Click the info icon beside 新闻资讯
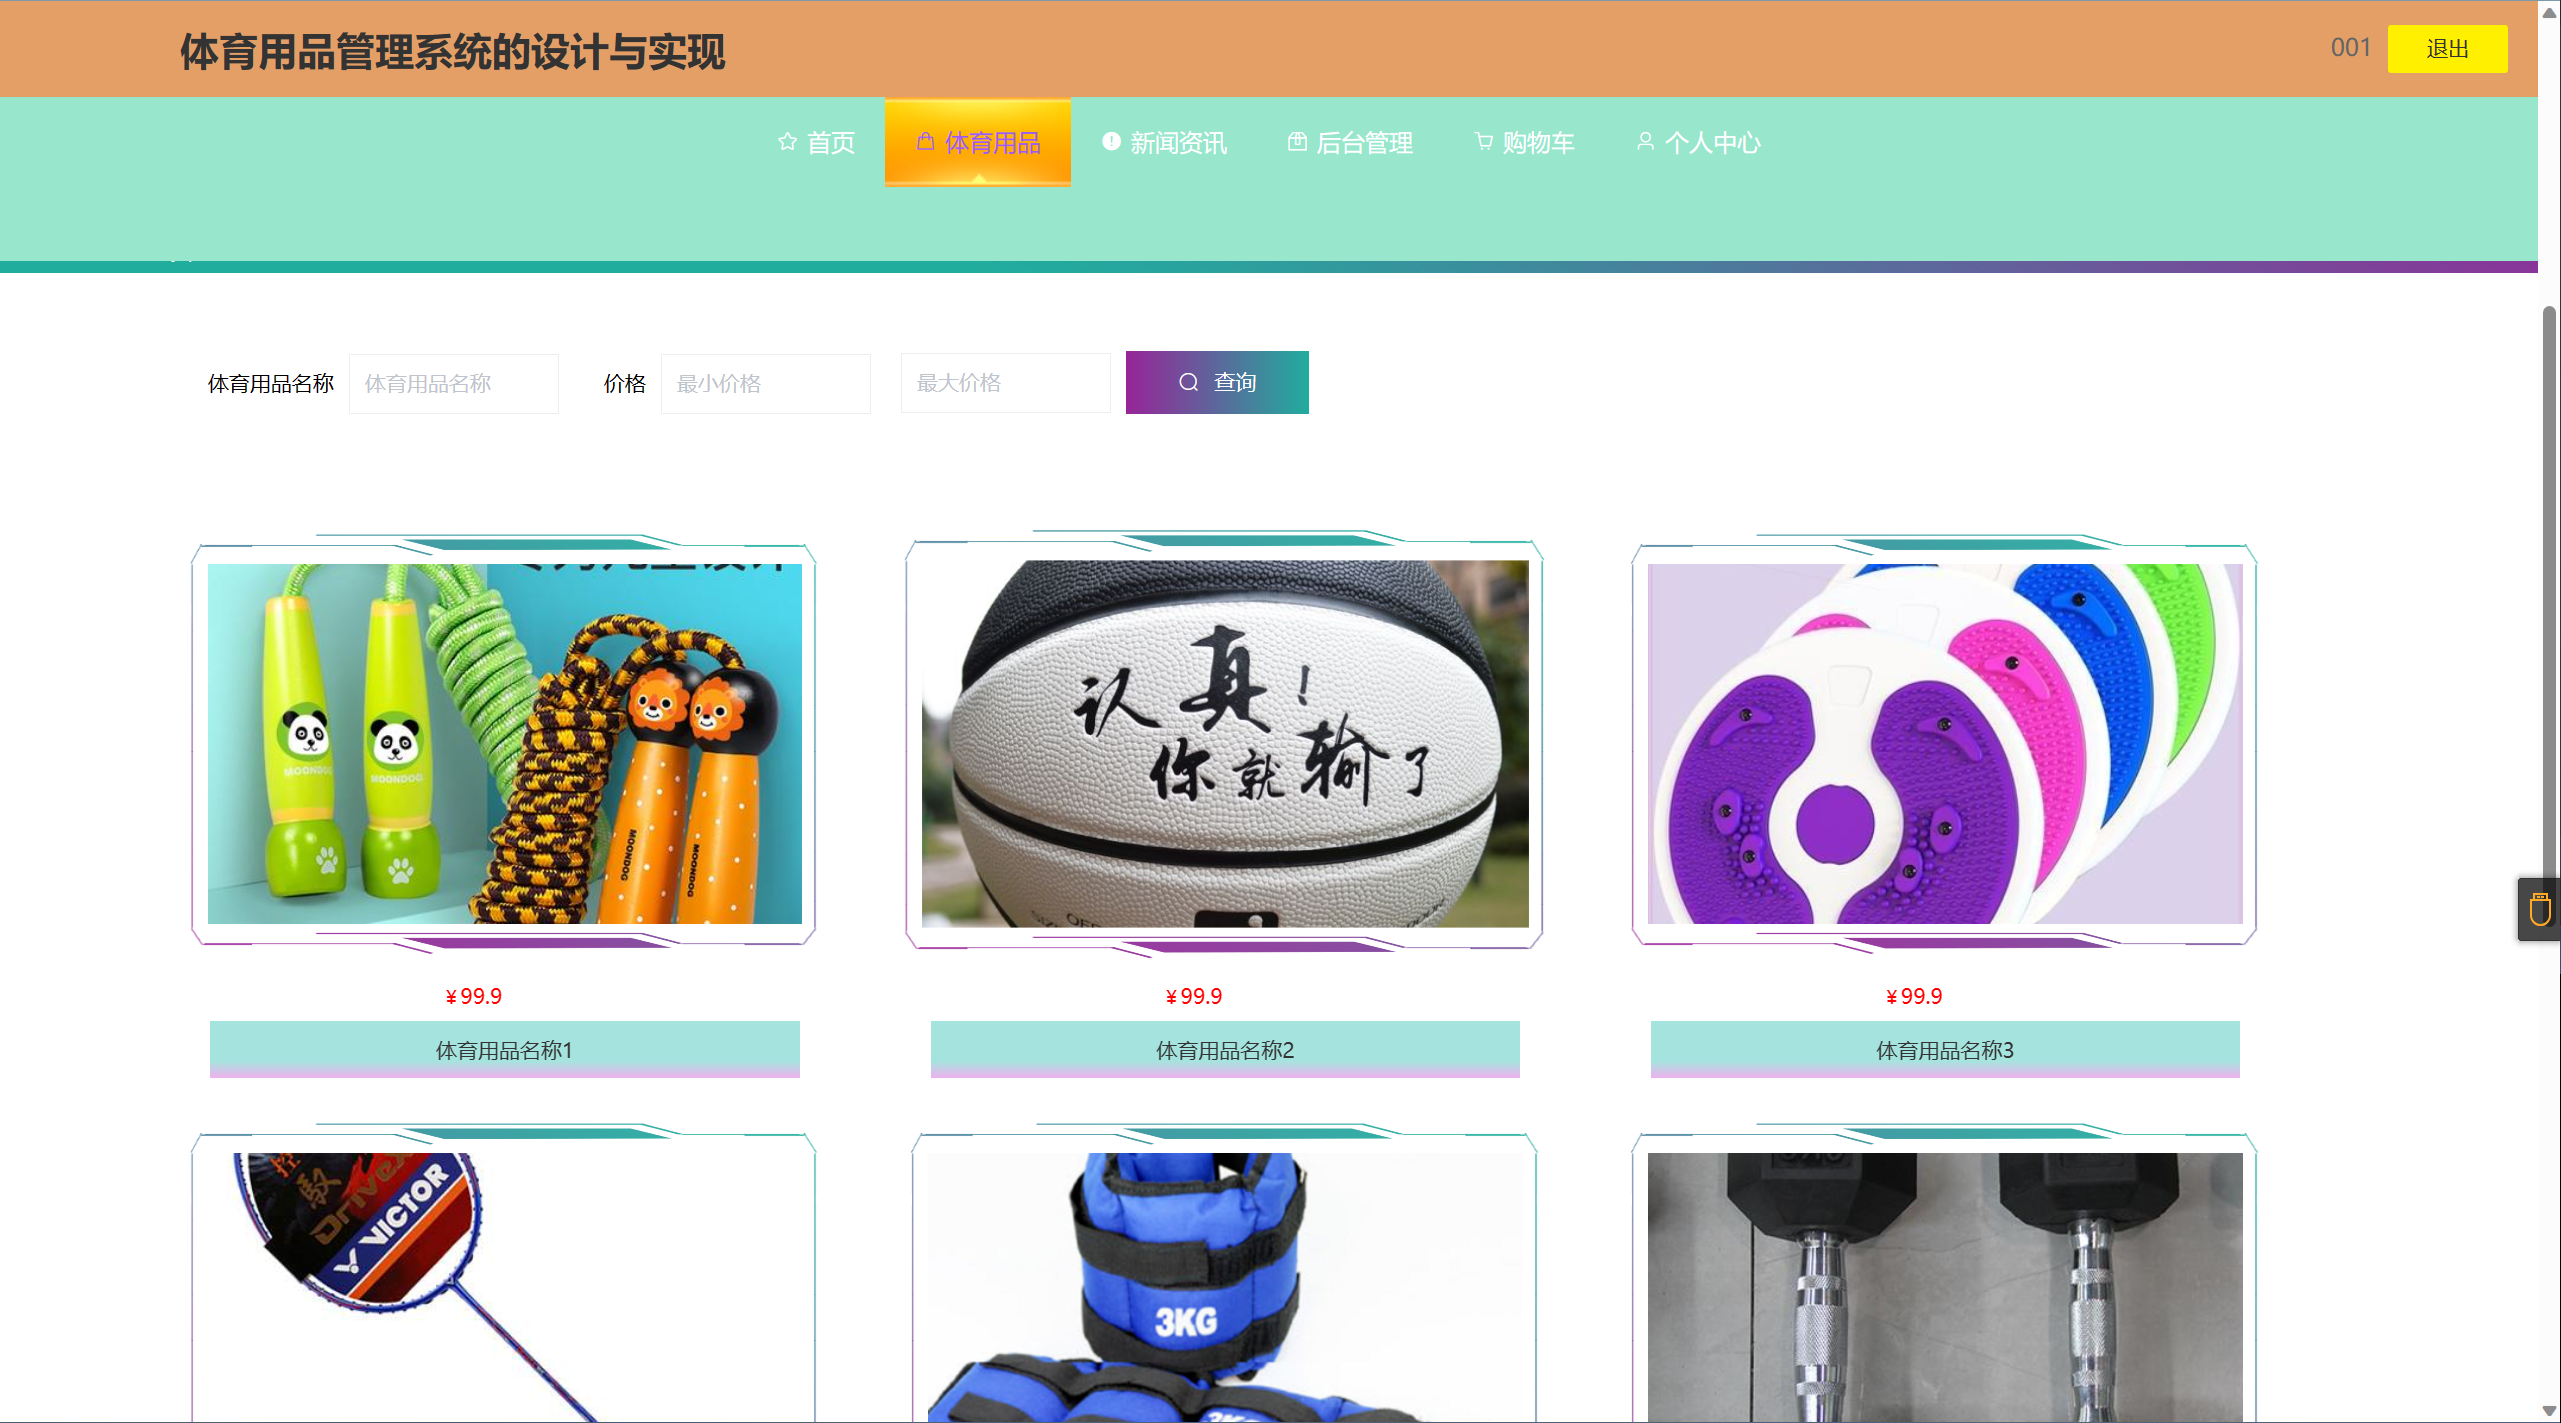The width and height of the screenshot is (2561, 1423). [1111, 142]
